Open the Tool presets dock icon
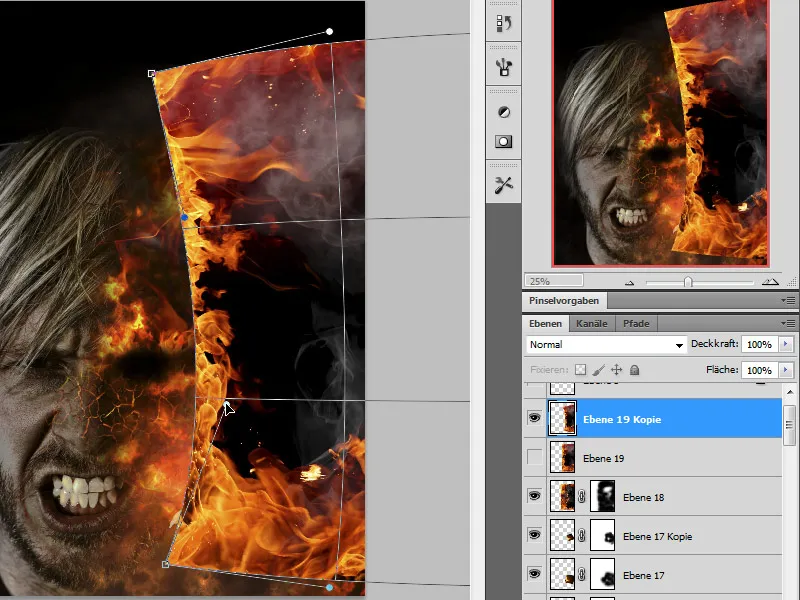Viewport: 800px width, 600px height. click(x=504, y=185)
